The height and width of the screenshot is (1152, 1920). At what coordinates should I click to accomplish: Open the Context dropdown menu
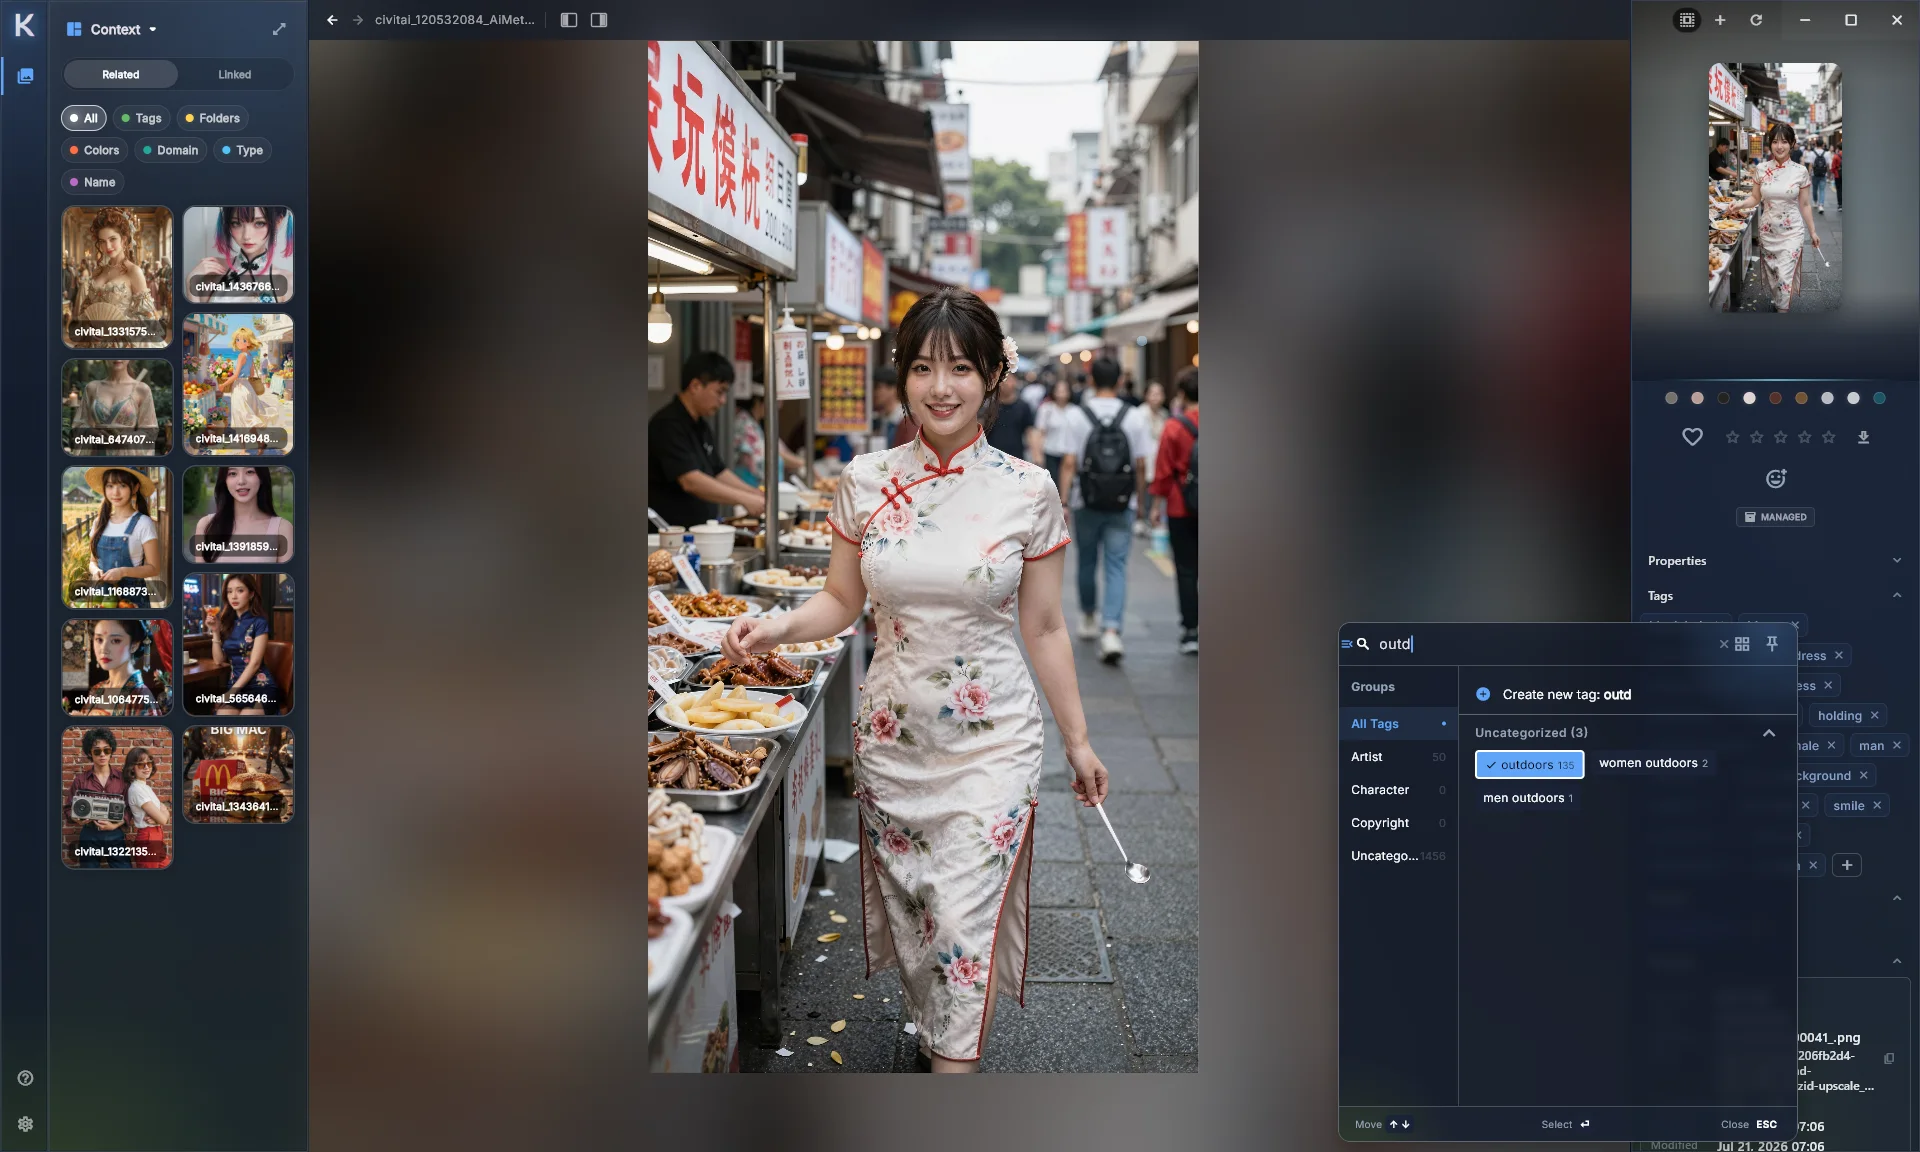pos(112,29)
